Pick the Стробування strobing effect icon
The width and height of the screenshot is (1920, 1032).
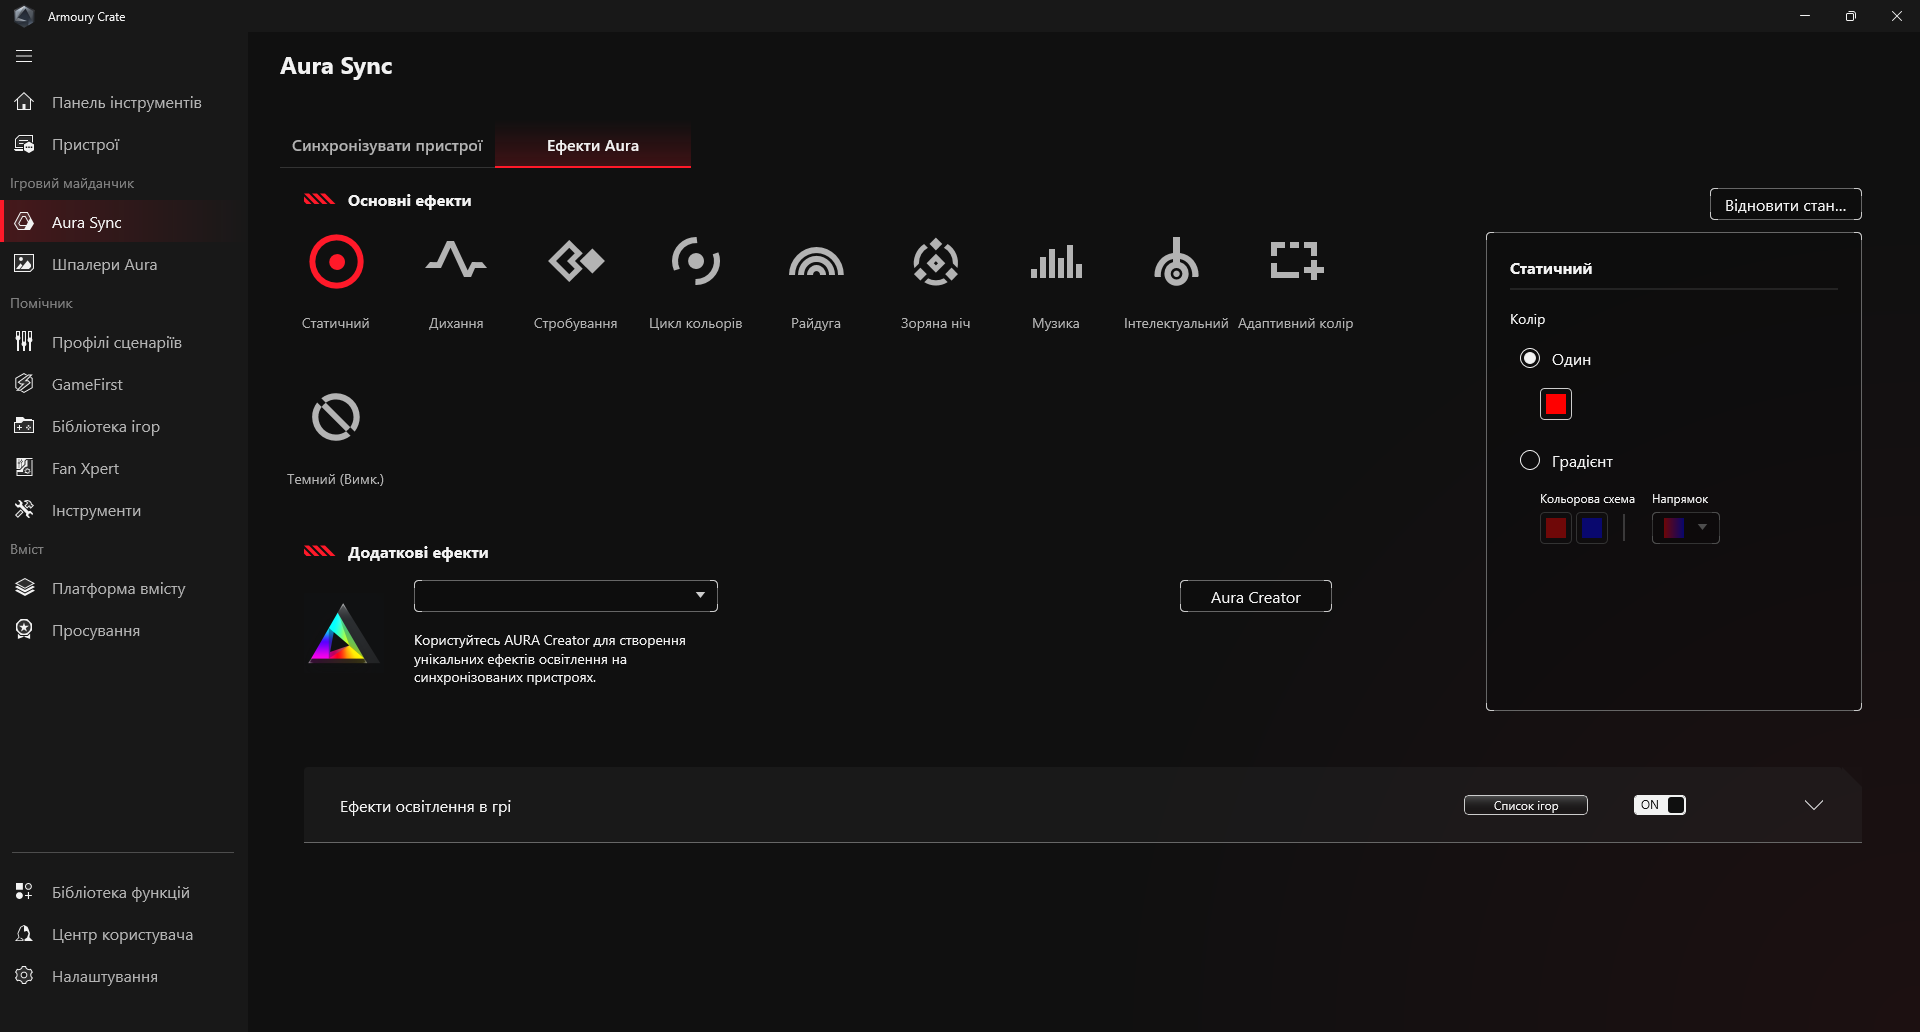pos(576,261)
